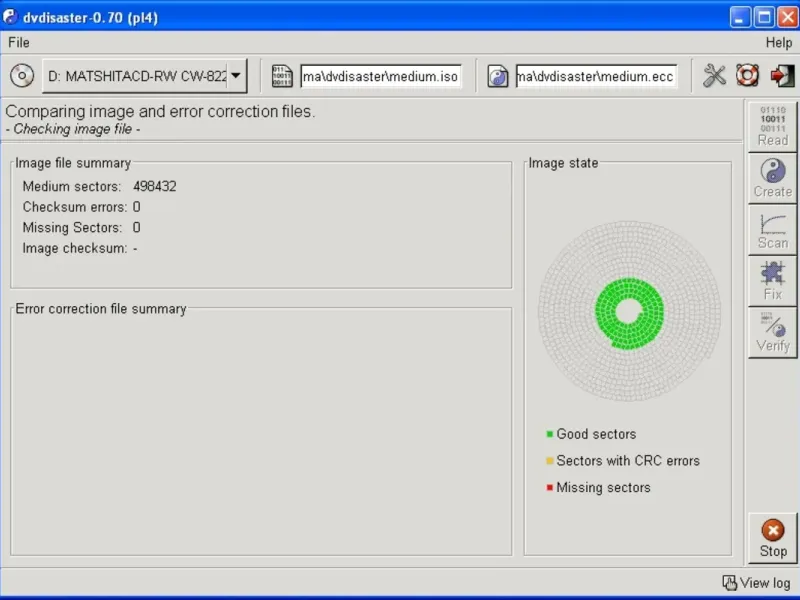Click the Medium sectors value 498432

coord(155,186)
